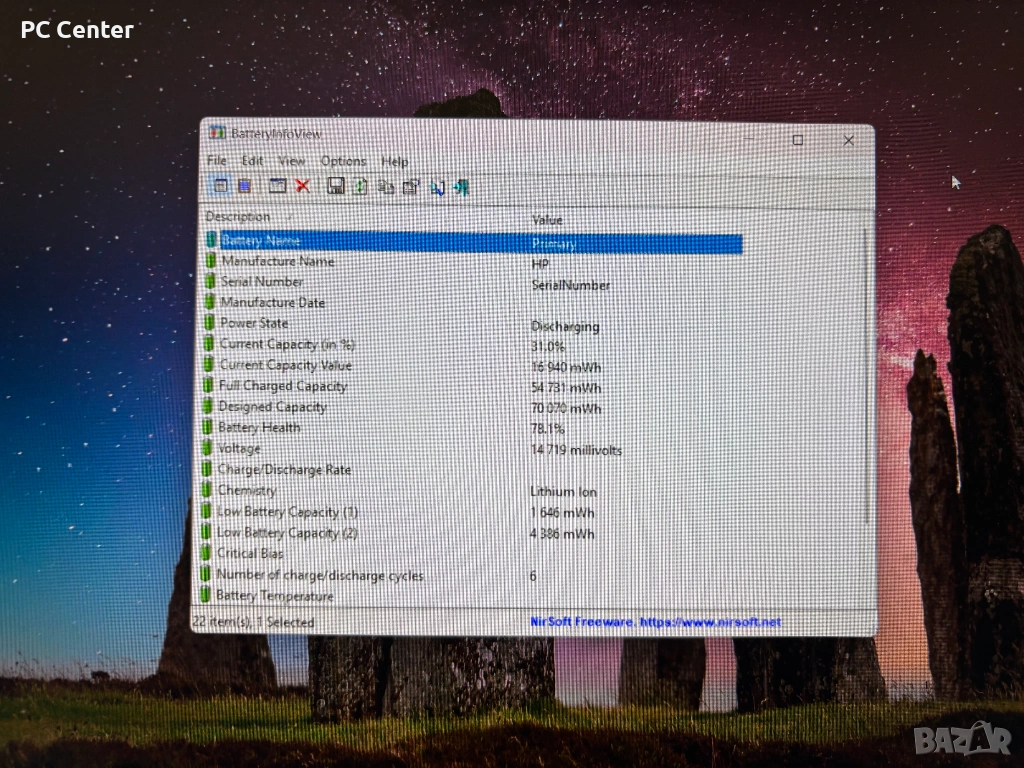1024x768 pixels.
Task: Switch to the Battery Log view icon
Action: point(244,185)
